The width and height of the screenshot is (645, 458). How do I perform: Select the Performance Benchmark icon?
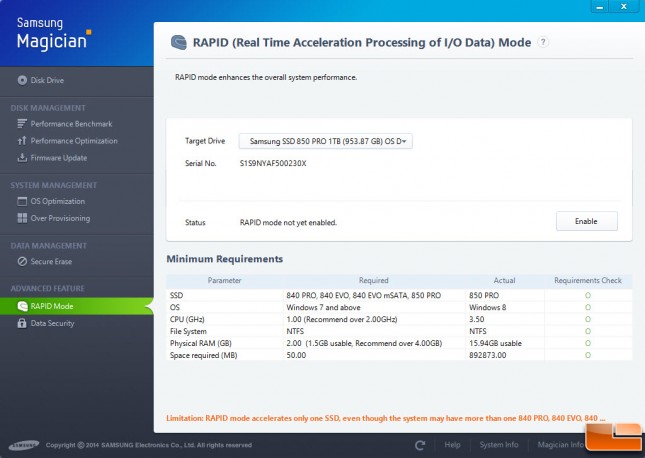22,123
